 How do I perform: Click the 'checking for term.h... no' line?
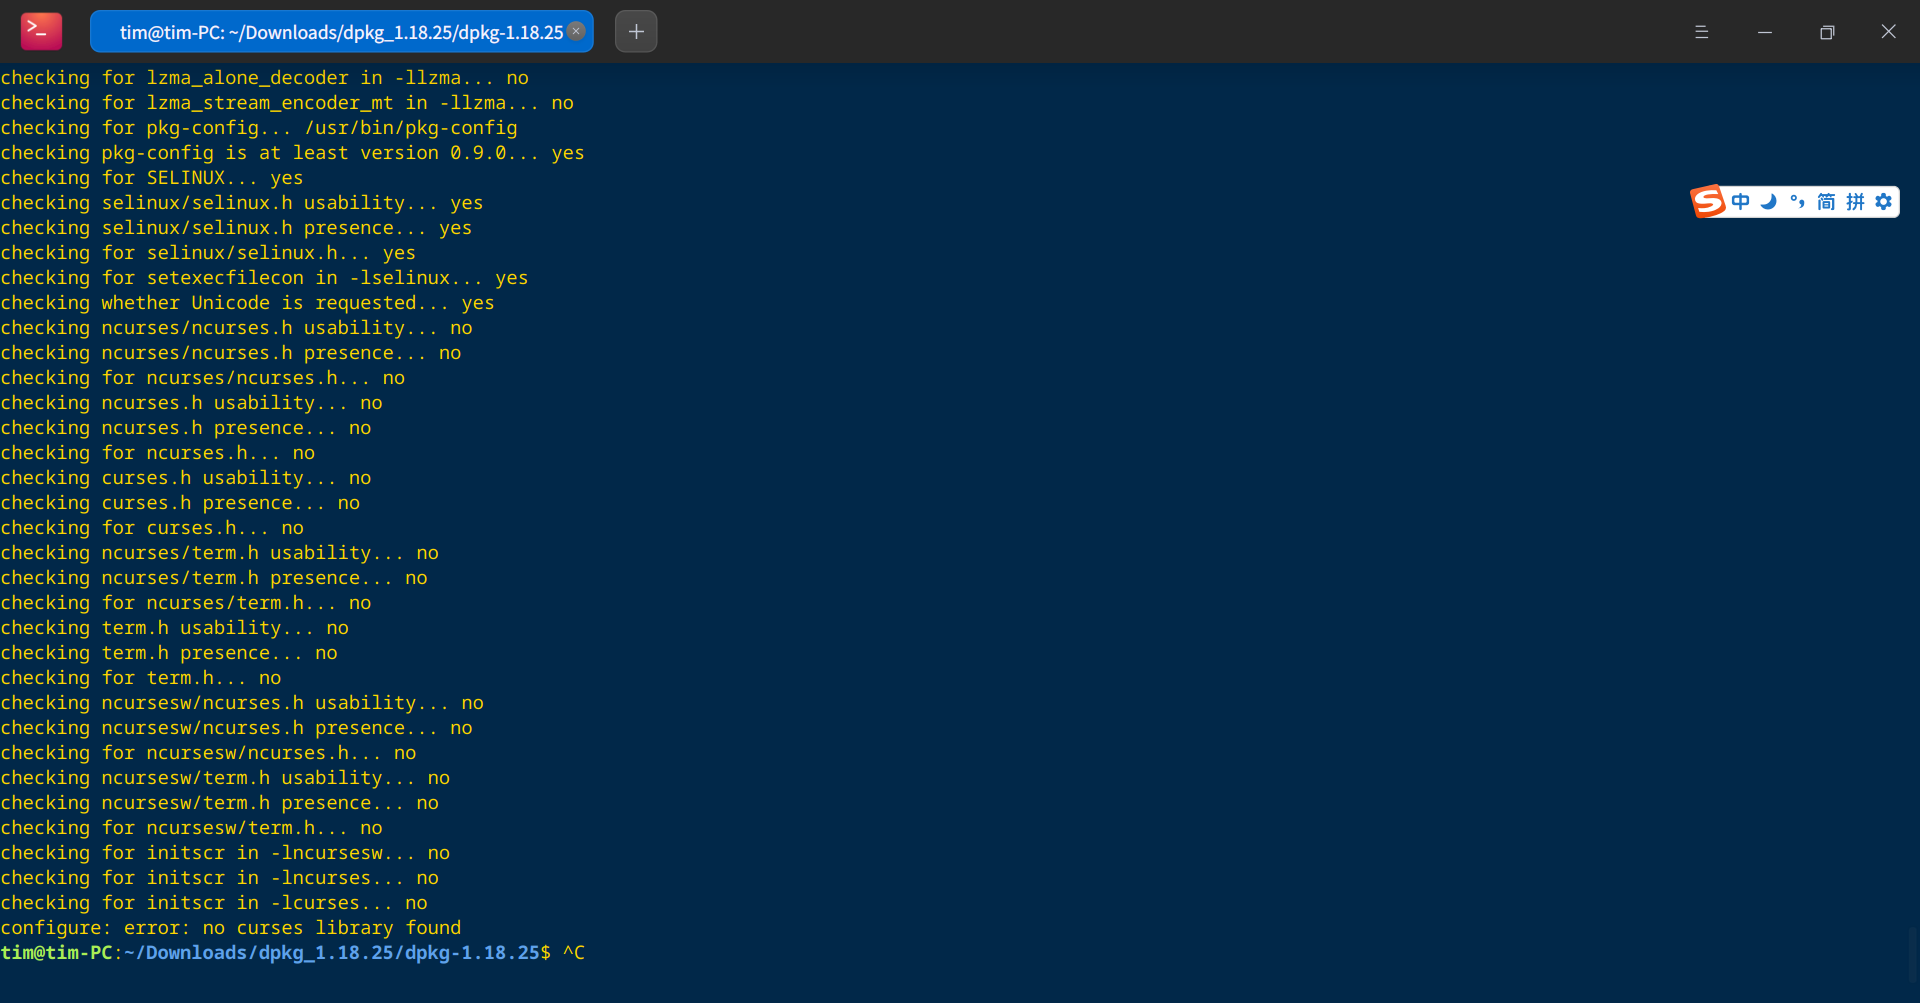tap(141, 678)
